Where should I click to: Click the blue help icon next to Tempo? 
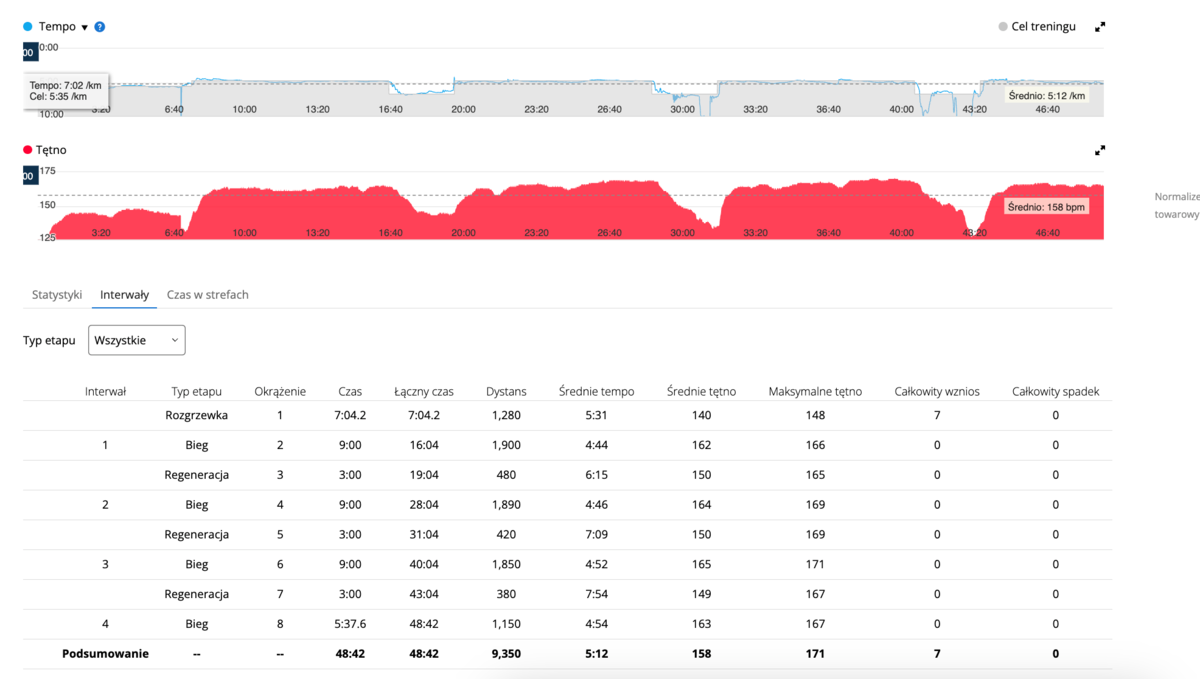pyautogui.click(x=100, y=27)
